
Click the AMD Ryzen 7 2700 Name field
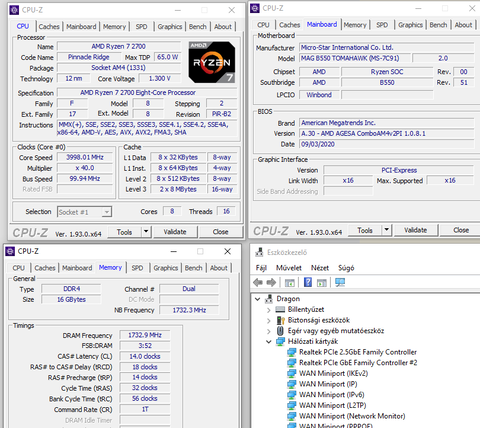119,46
